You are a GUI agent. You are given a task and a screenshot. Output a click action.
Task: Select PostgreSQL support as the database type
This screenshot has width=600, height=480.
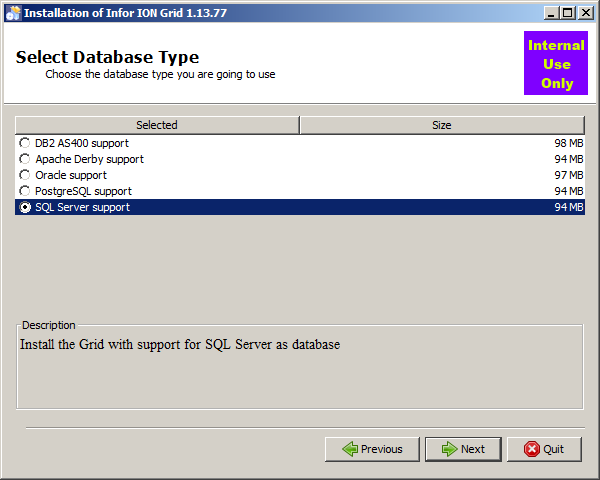click(25, 191)
